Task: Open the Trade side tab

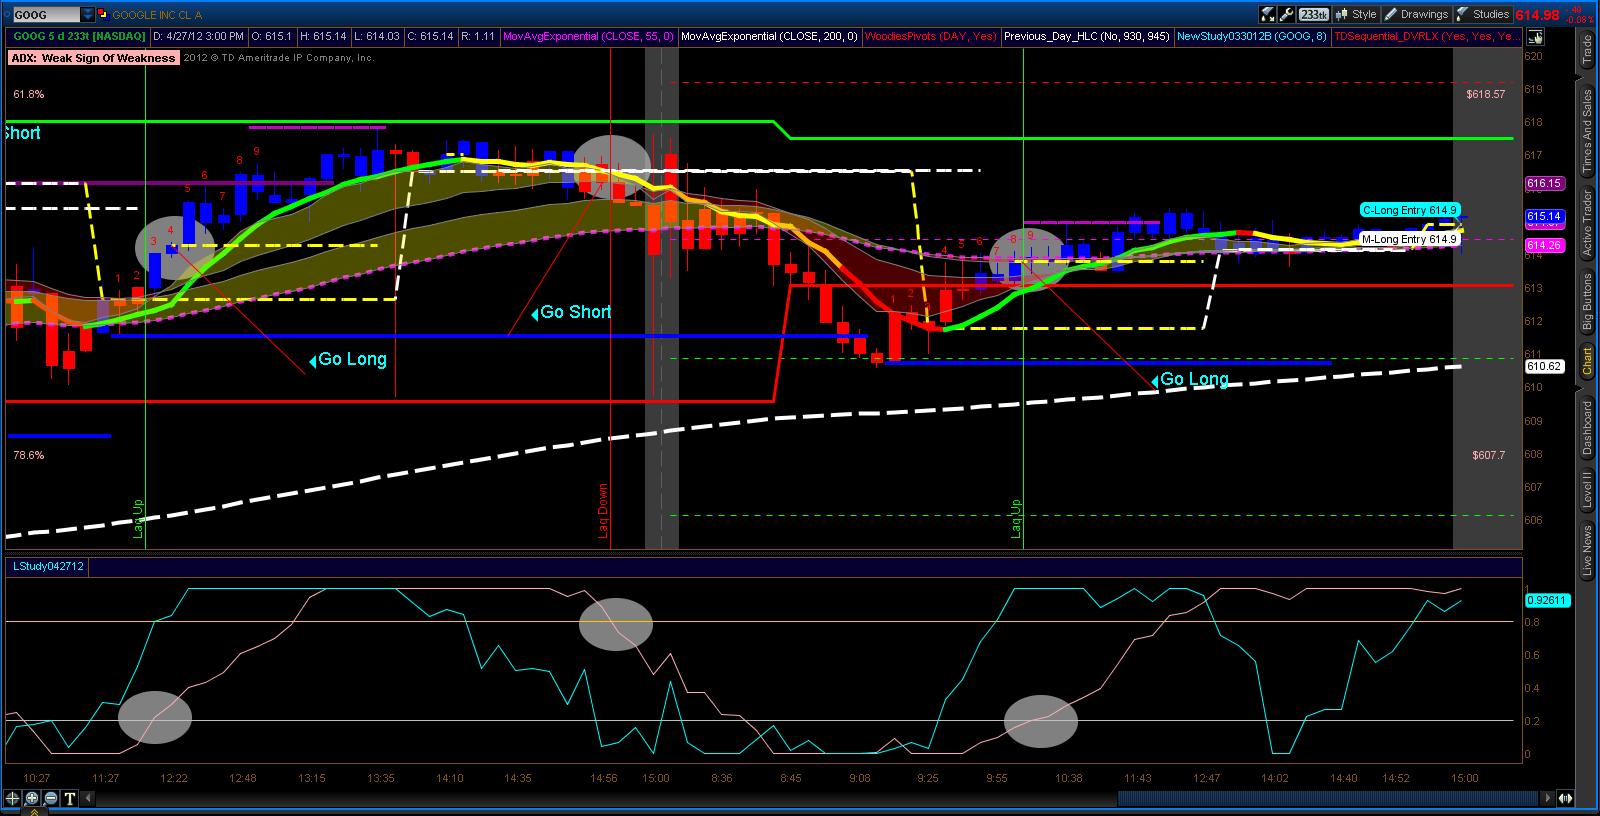Action: (x=1587, y=50)
